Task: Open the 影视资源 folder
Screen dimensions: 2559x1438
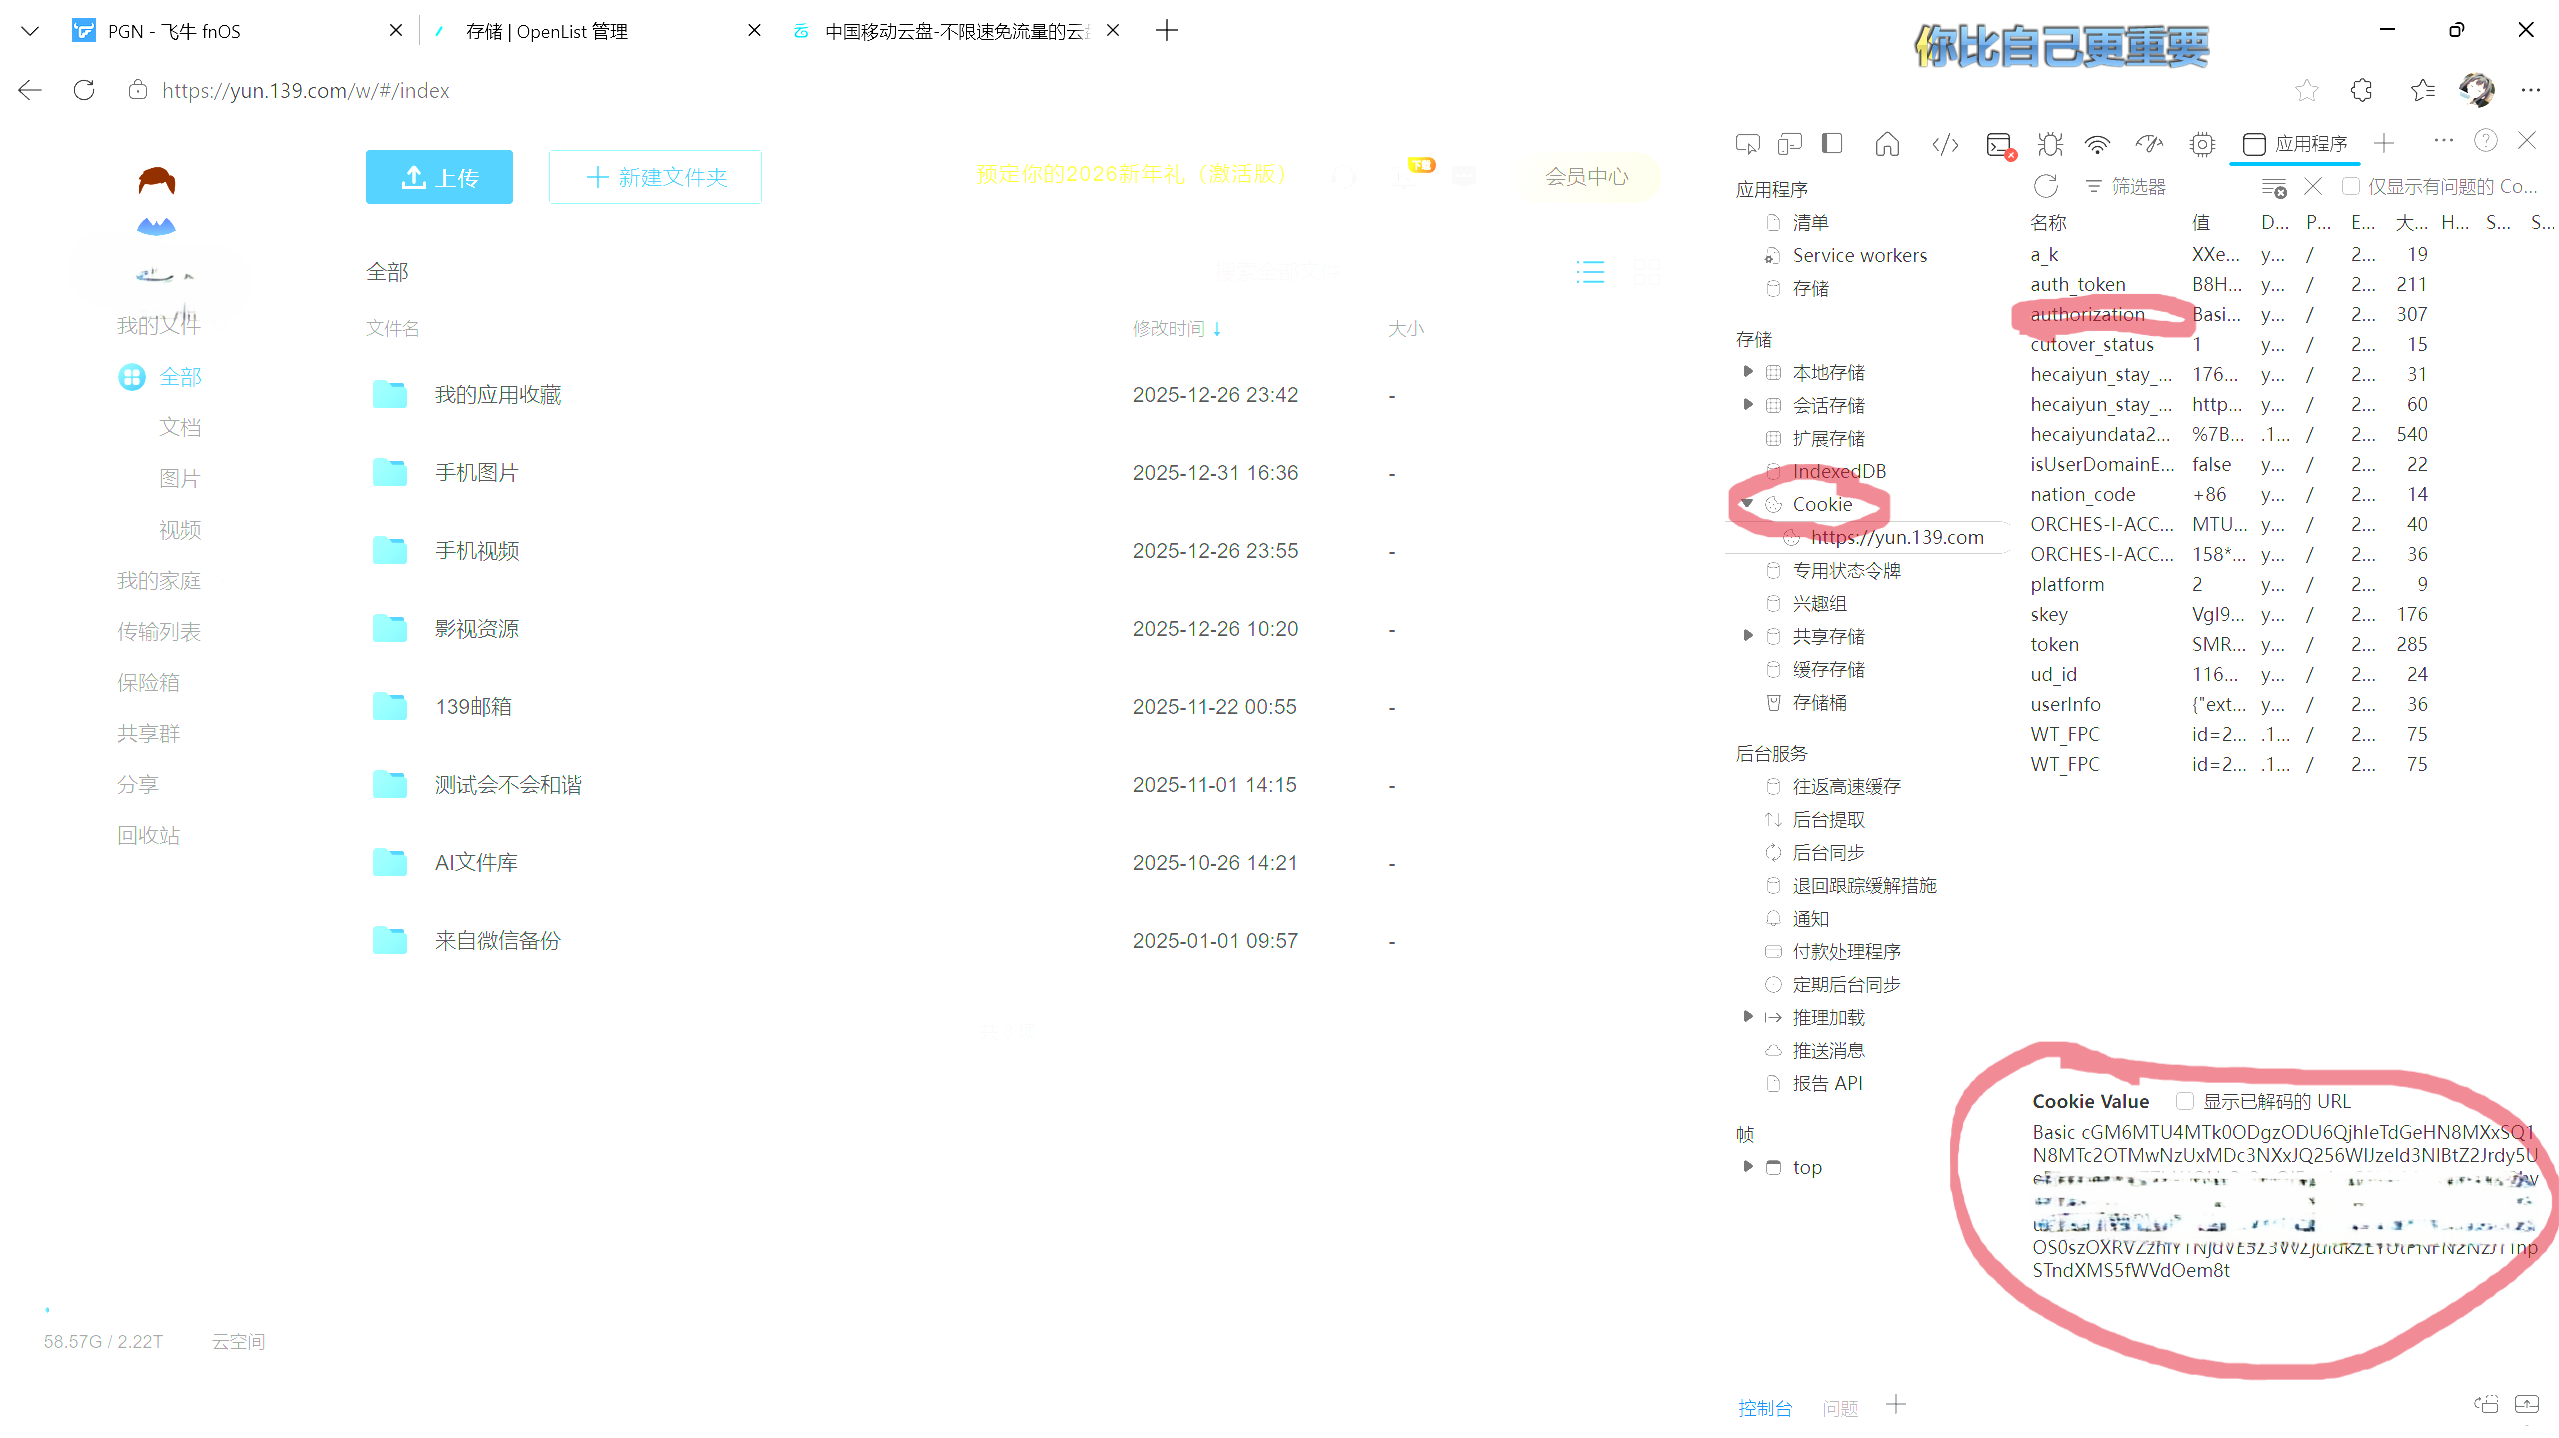Action: pos(477,629)
